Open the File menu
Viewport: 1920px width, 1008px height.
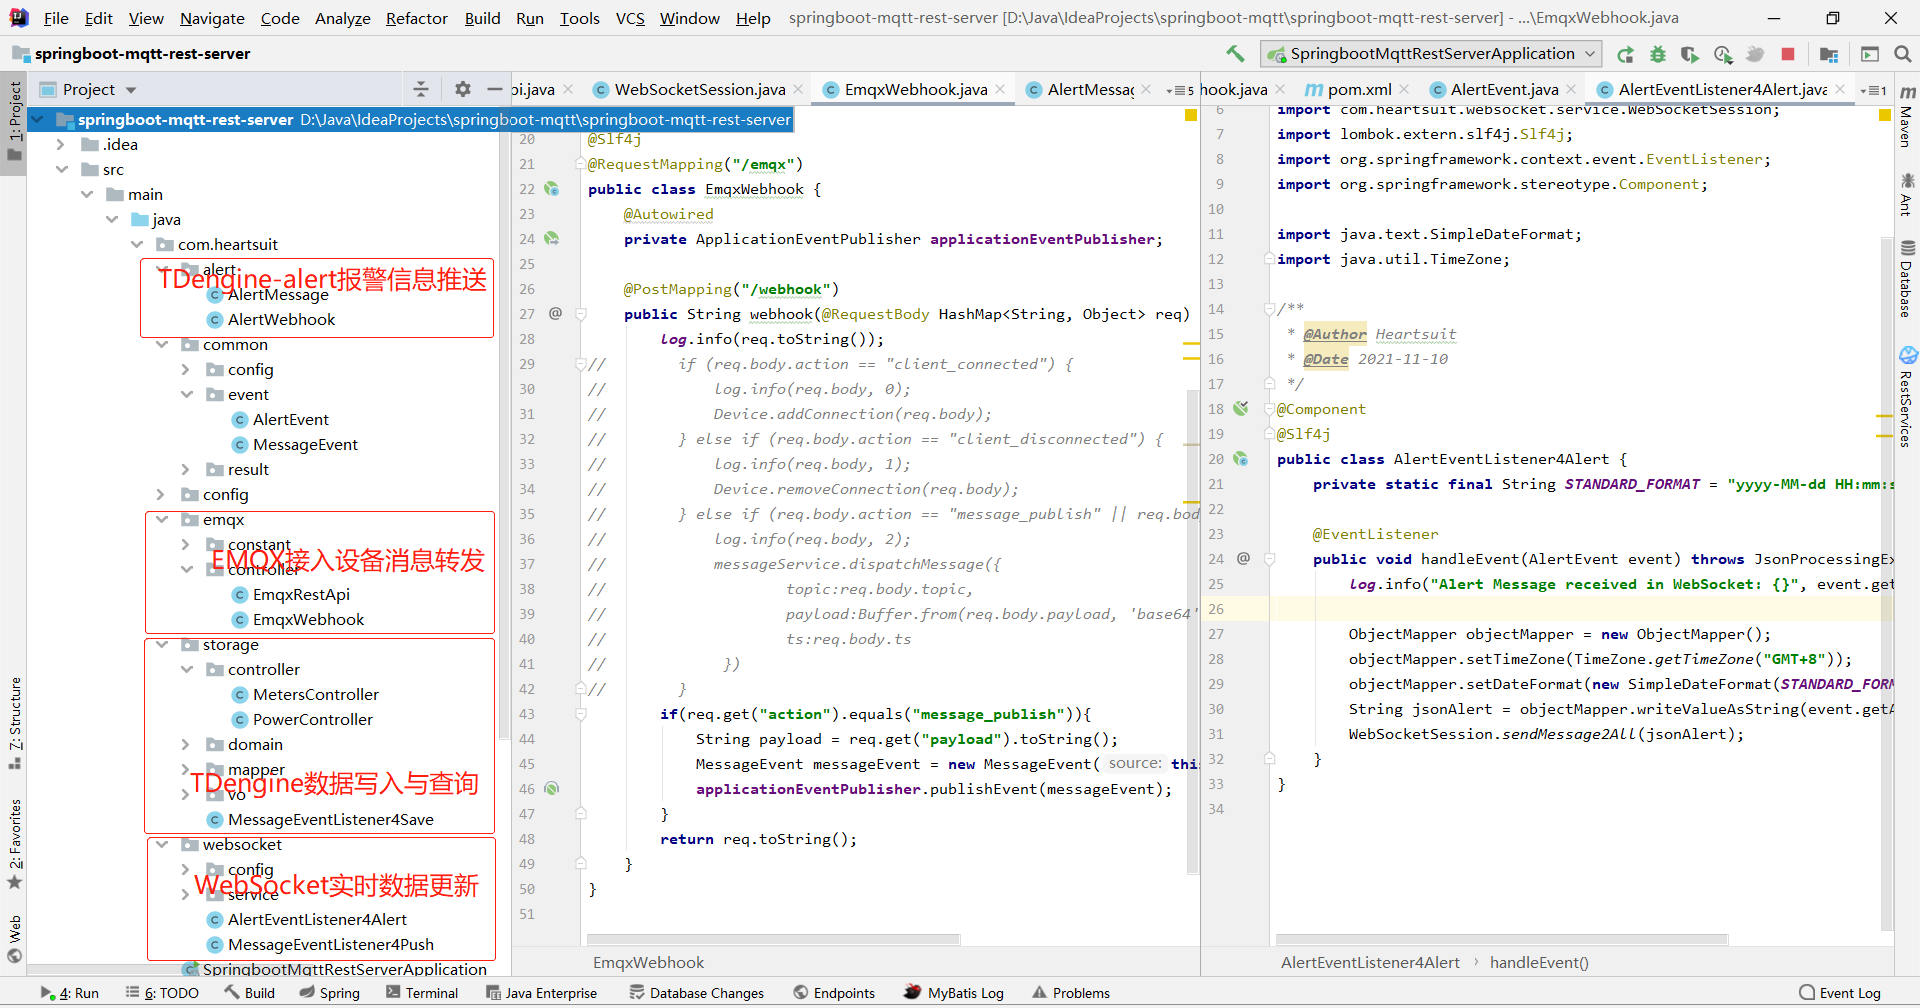pyautogui.click(x=56, y=18)
